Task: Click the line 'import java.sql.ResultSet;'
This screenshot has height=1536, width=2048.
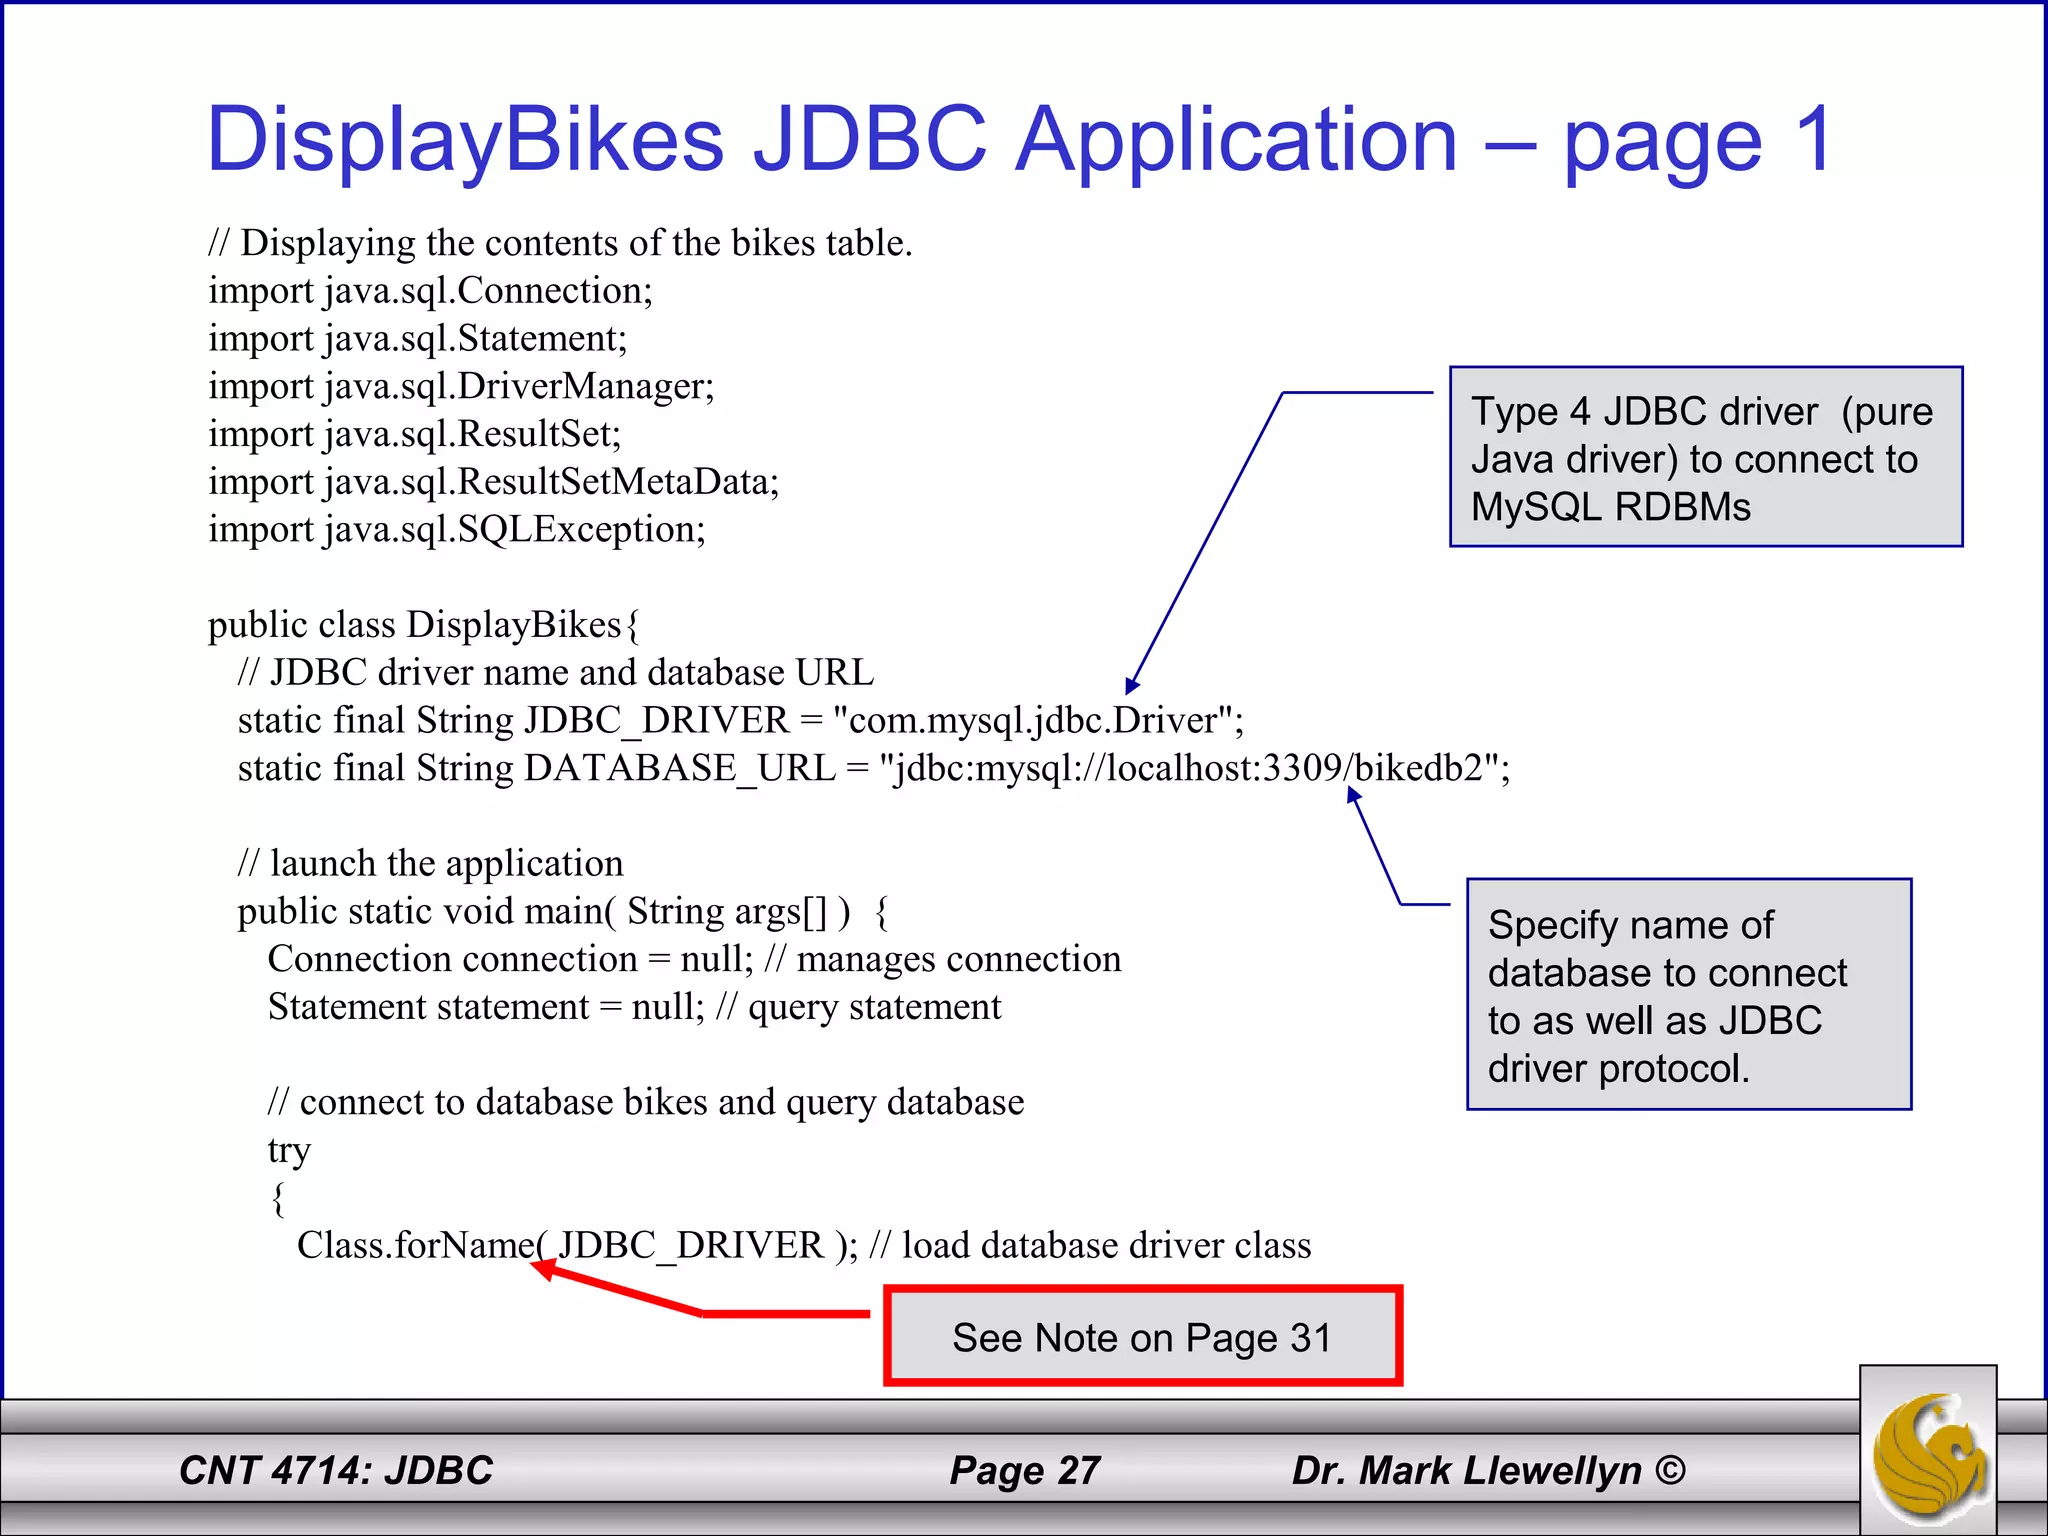Action: click(x=415, y=435)
